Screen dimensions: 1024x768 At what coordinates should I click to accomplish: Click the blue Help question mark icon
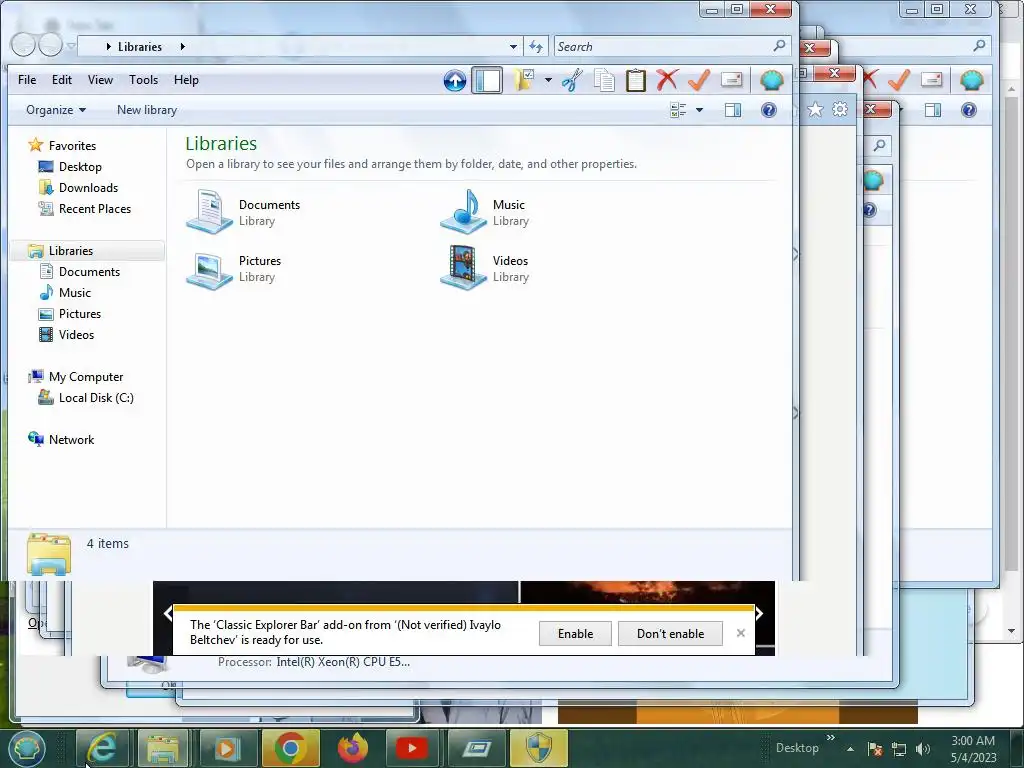[769, 110]
